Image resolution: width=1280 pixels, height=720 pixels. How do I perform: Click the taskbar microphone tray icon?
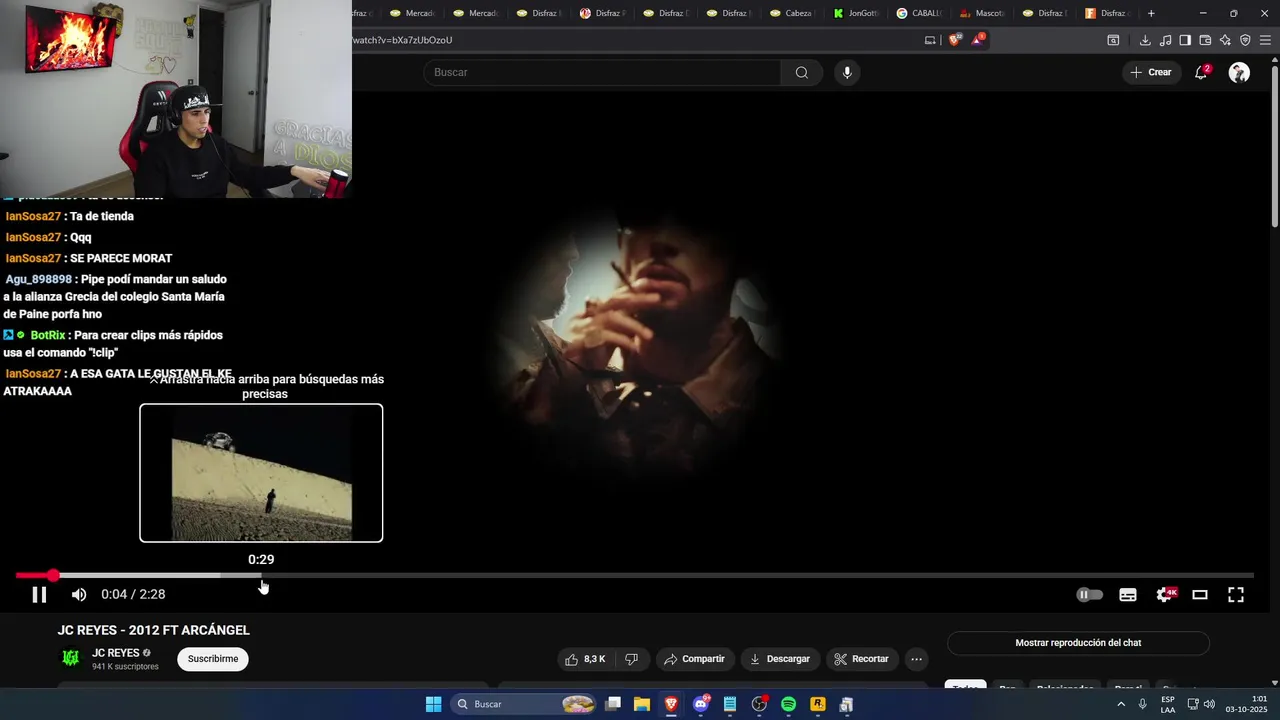pos(1142,704)
